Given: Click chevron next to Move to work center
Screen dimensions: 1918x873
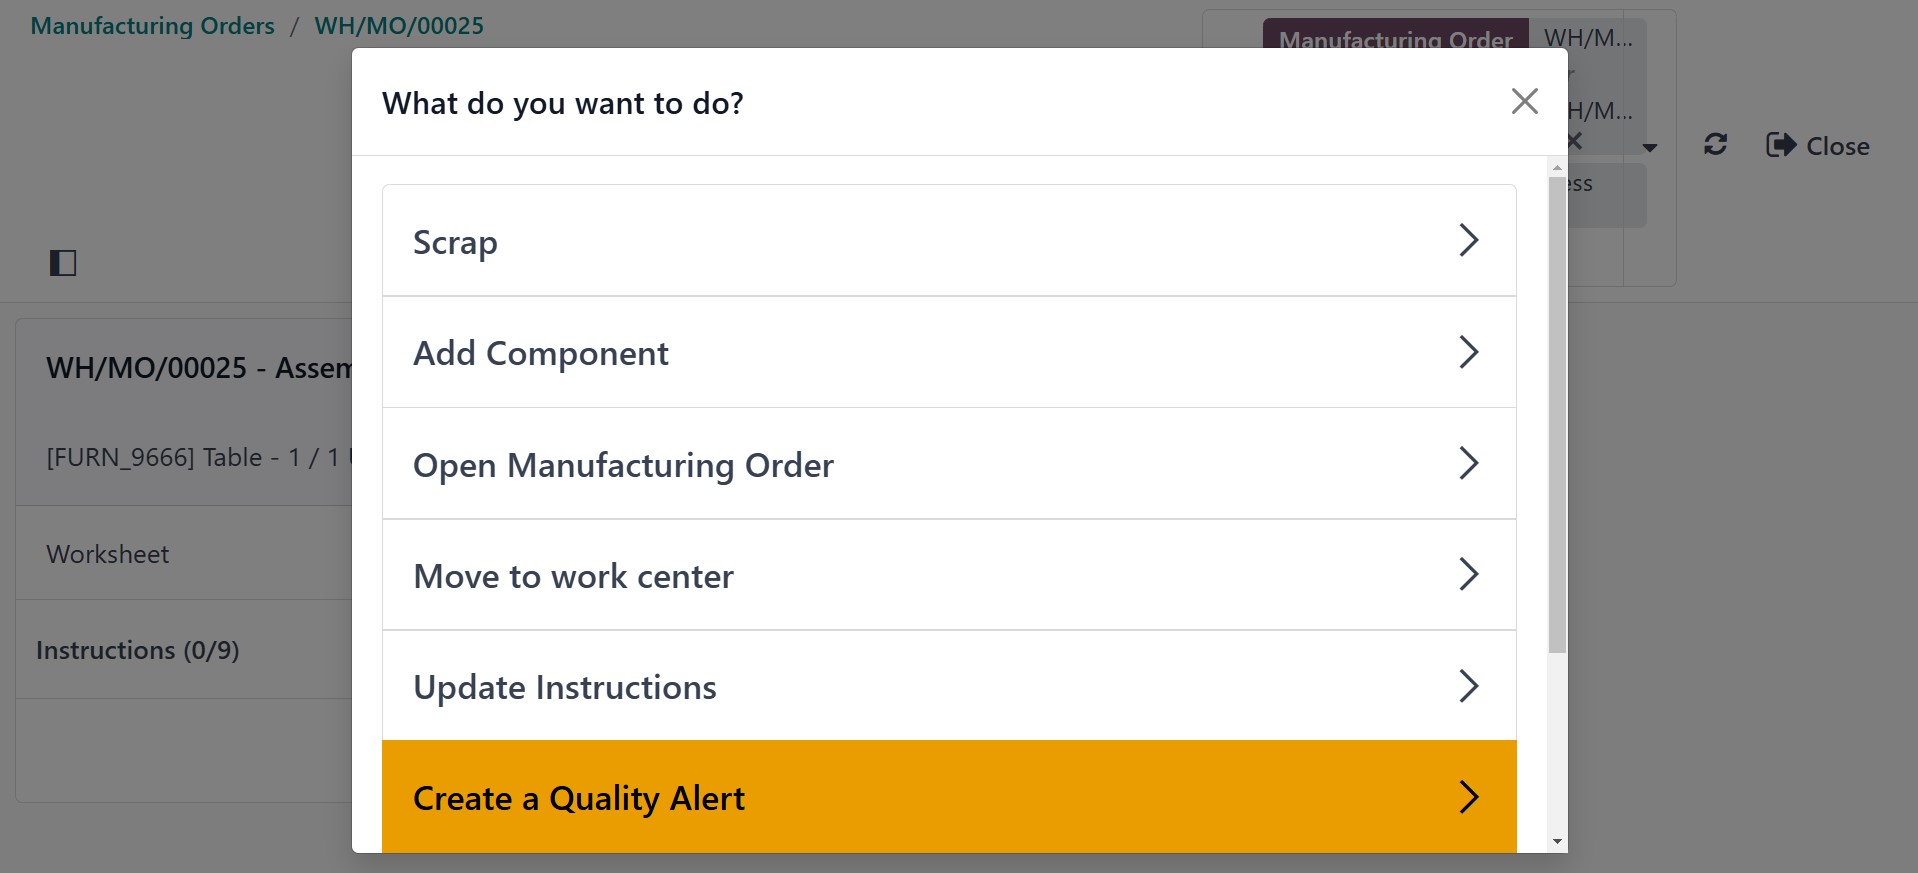Looking at the screenshot, I should pos(1468,574).
